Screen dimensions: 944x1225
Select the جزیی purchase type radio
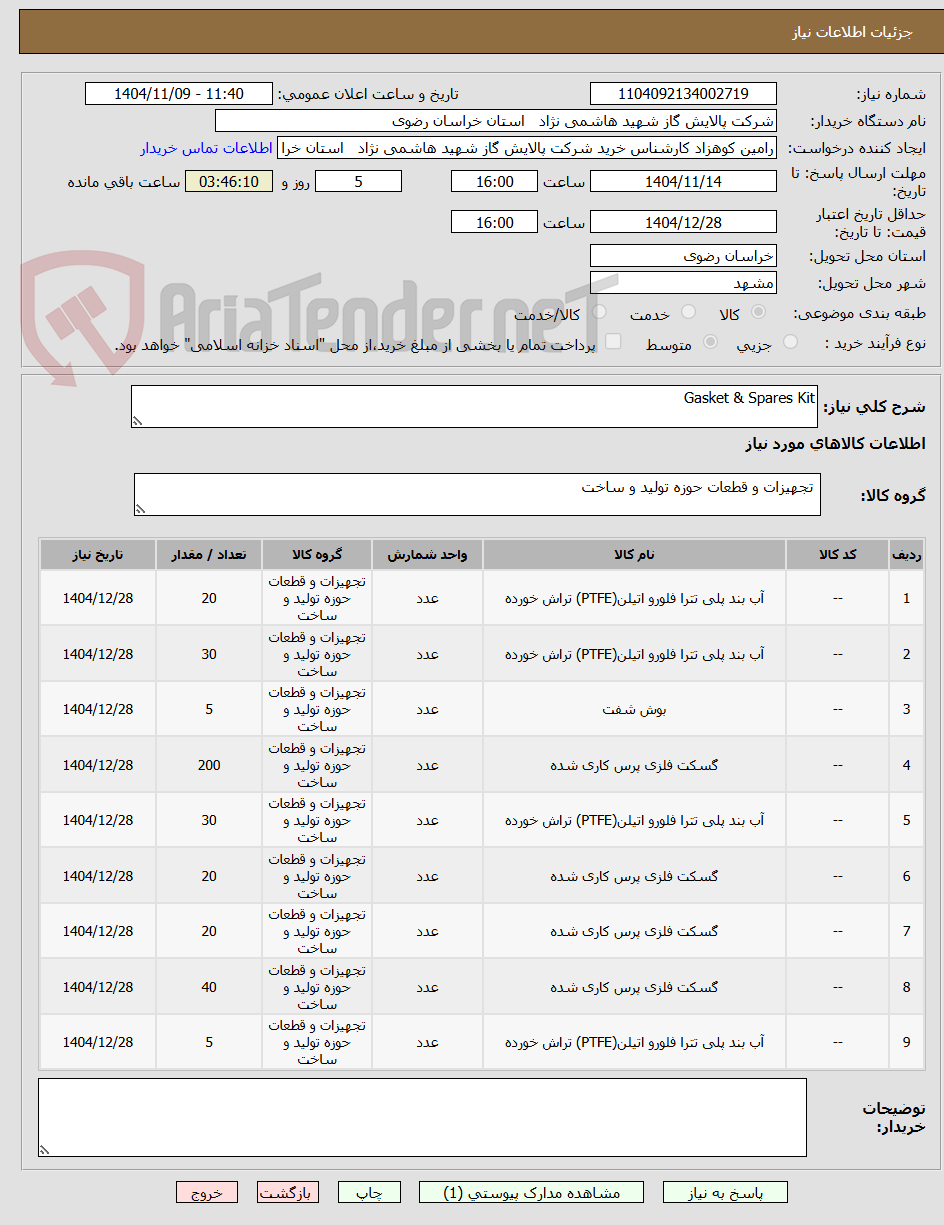coord(790,342)
